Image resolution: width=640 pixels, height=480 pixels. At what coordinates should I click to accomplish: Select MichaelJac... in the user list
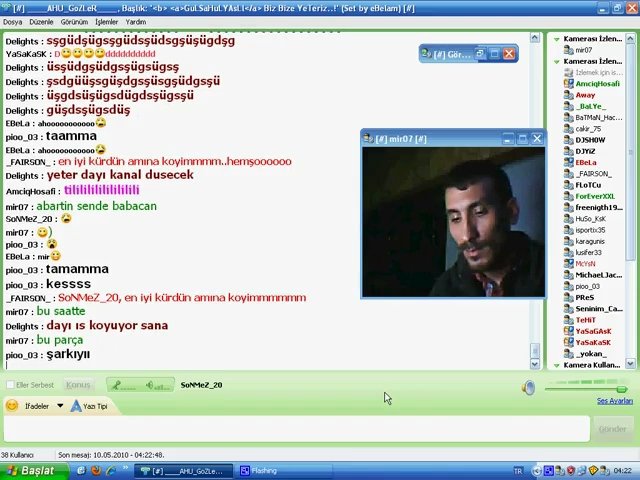598,275
